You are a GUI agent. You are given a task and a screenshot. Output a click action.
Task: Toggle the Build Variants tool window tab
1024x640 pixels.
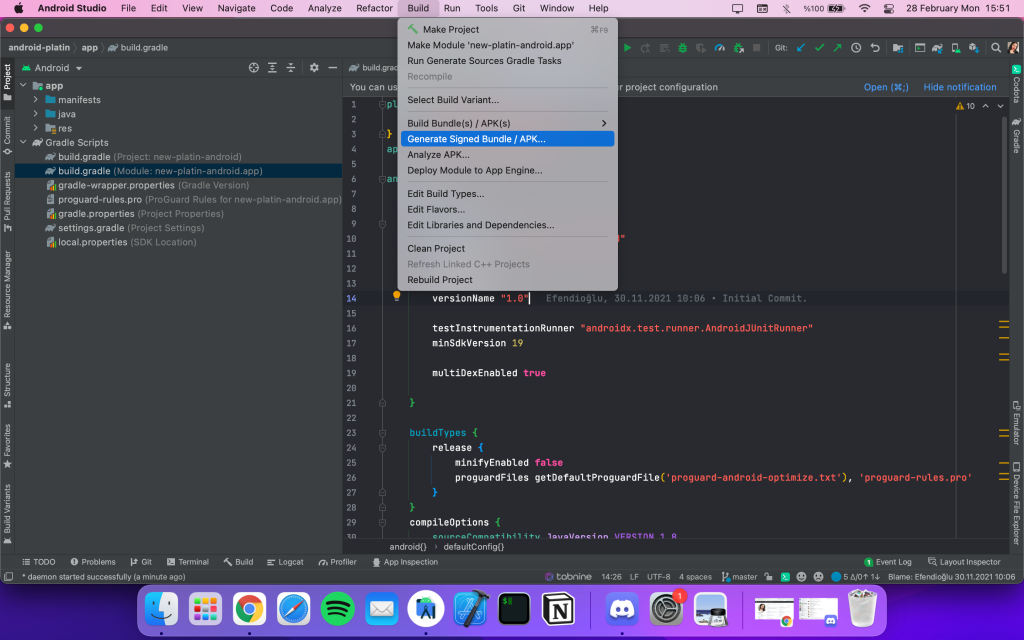pyautogui.click(x=7, y=514)
